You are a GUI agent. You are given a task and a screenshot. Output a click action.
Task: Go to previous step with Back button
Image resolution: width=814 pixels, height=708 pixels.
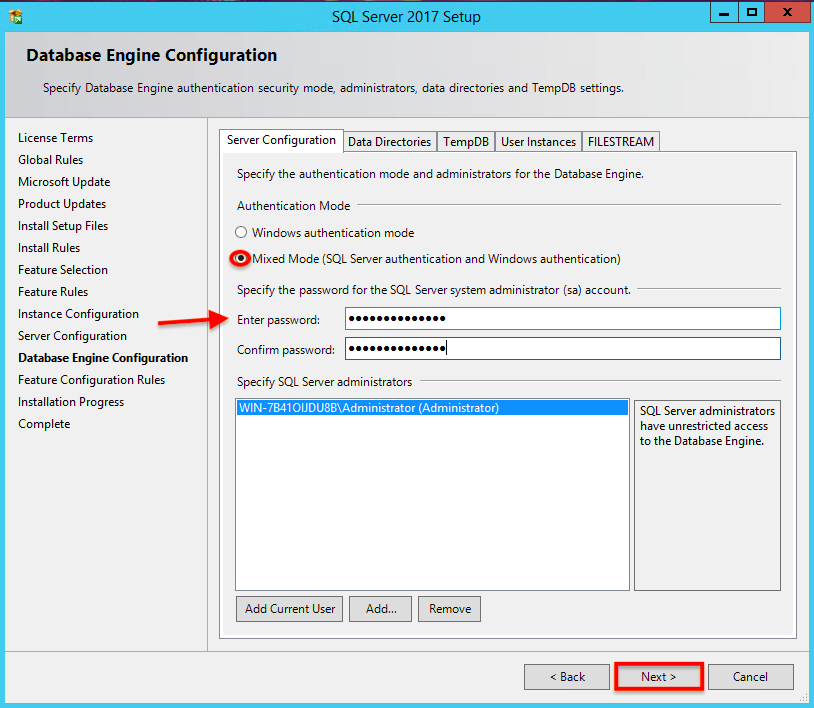point(567,677)
